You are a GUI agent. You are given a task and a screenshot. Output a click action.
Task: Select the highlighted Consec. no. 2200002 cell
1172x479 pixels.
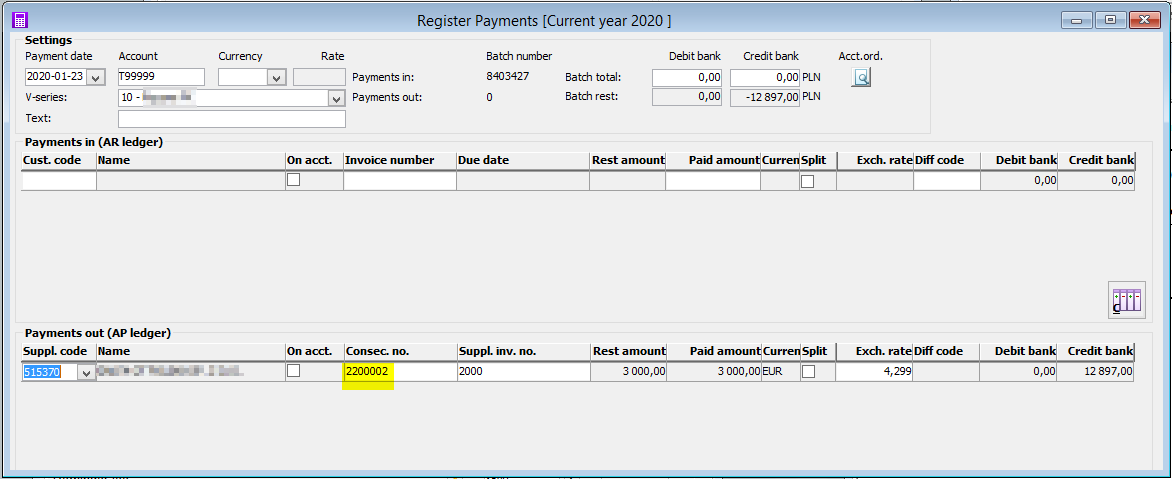coord(368,372)
